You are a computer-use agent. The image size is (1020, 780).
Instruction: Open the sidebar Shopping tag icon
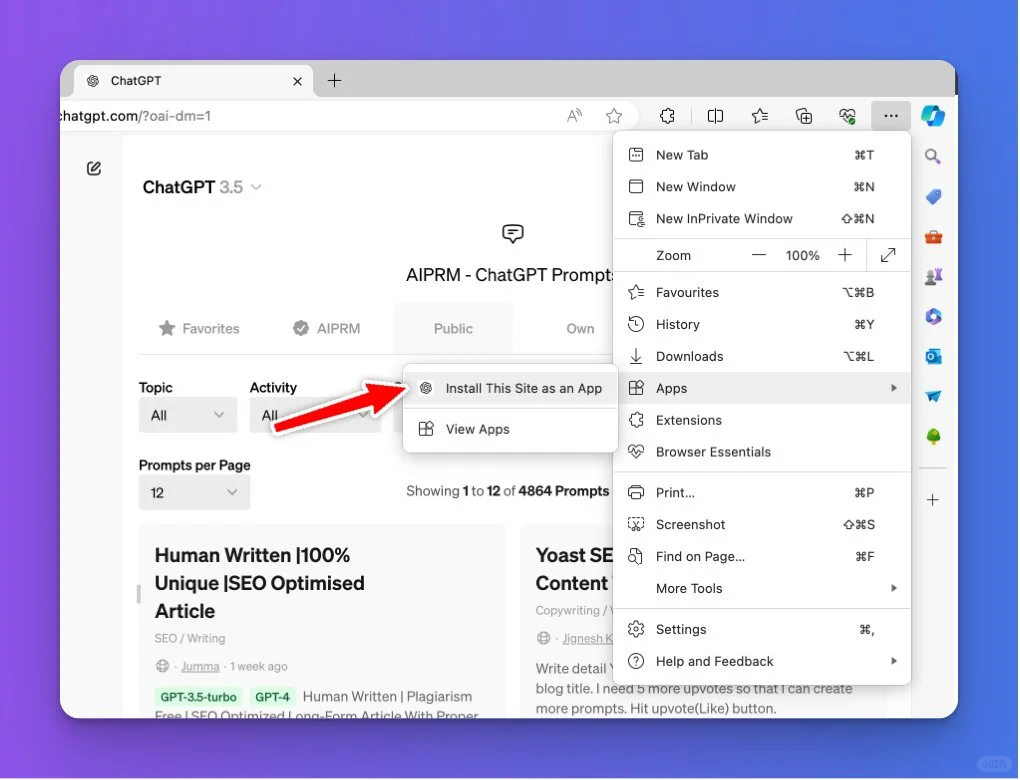pos(933,196)
